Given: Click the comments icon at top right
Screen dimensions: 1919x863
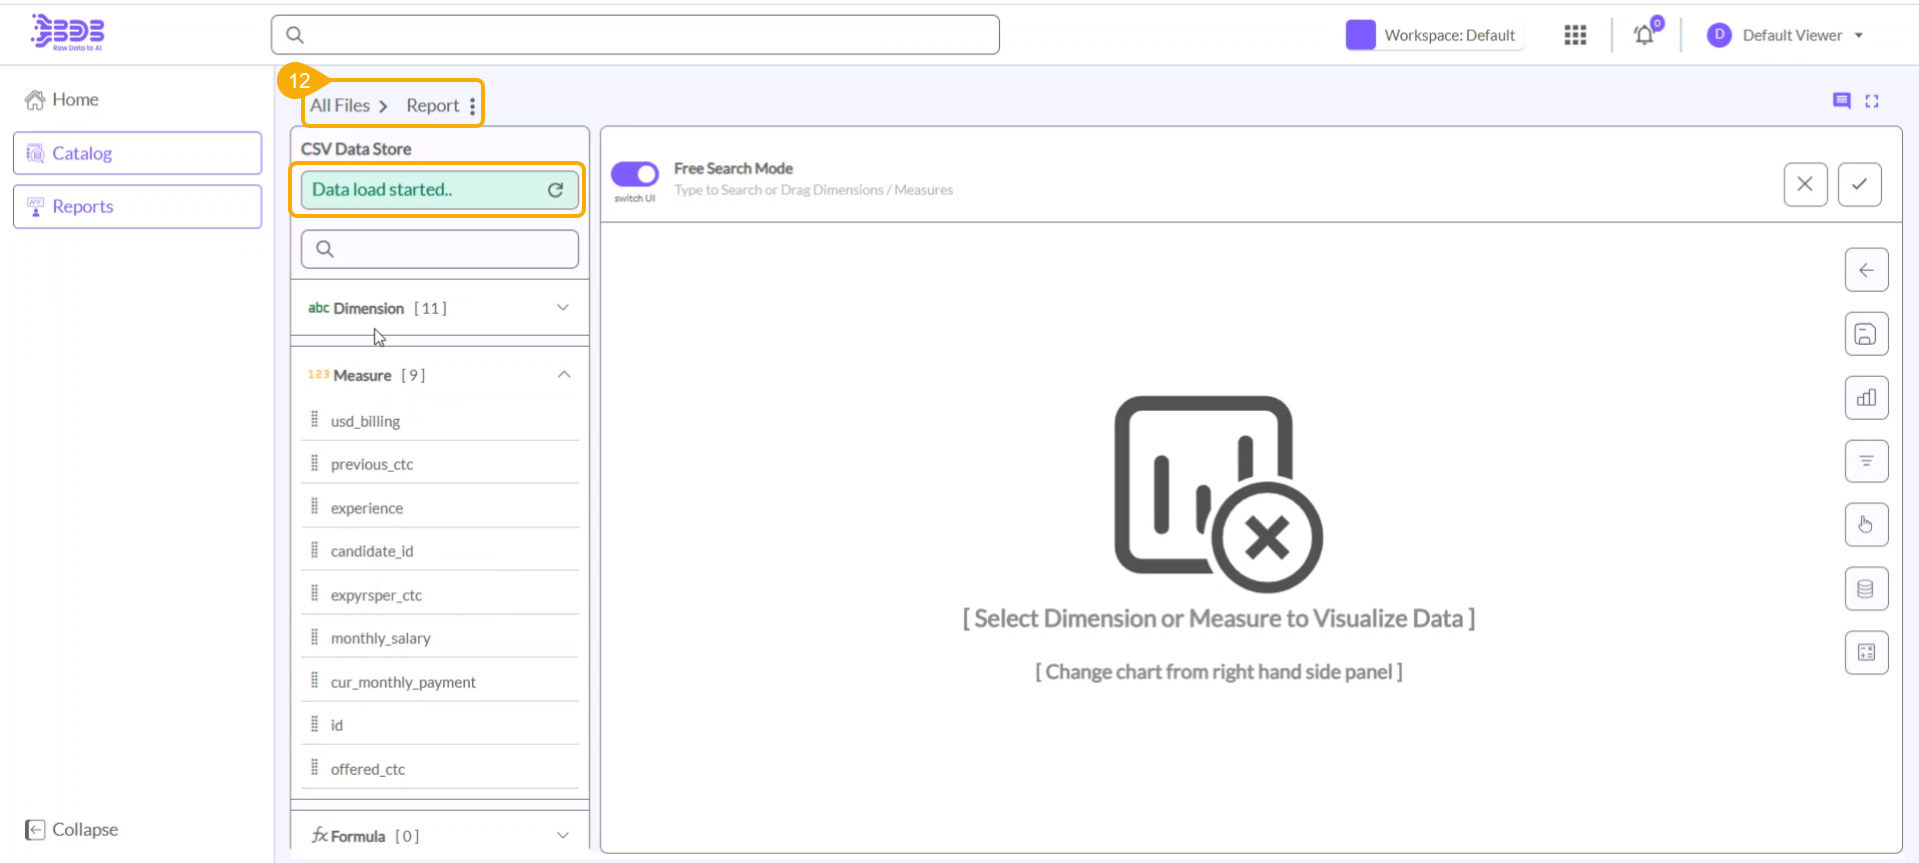Looking at the screenshot, I should click(x=1841, y=101).
